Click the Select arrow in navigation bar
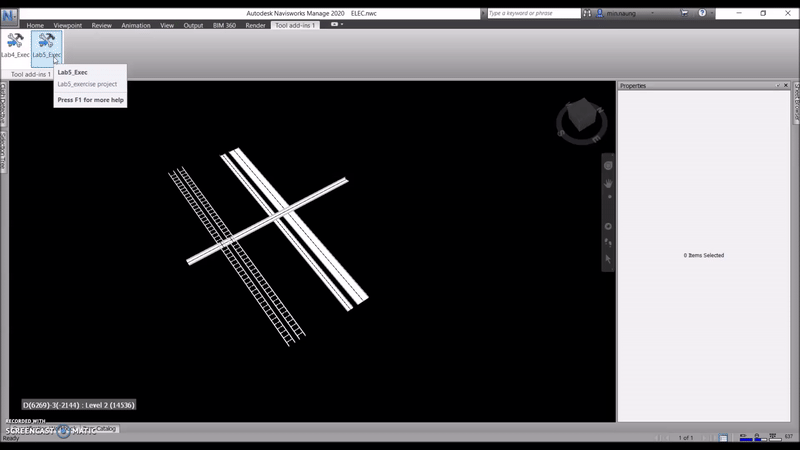The width and height of the screenshot is (800, 450). 608,259
